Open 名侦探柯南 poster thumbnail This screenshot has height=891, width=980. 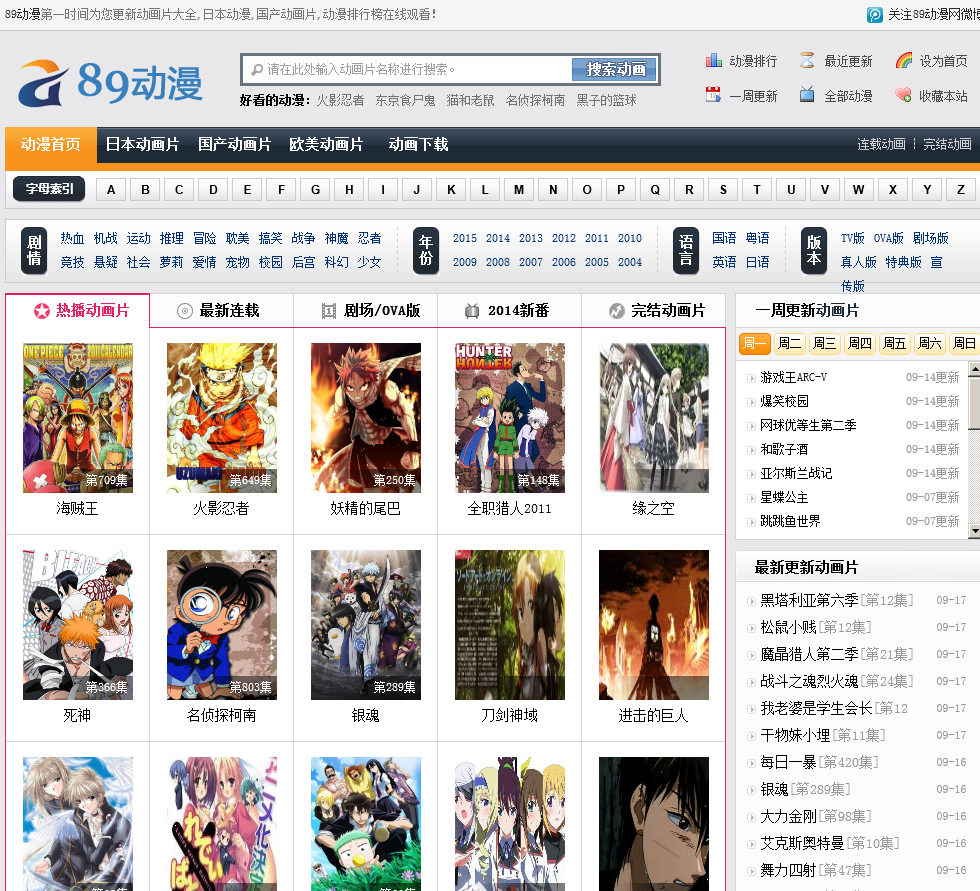pyautogui.click(x=222, y=625)
